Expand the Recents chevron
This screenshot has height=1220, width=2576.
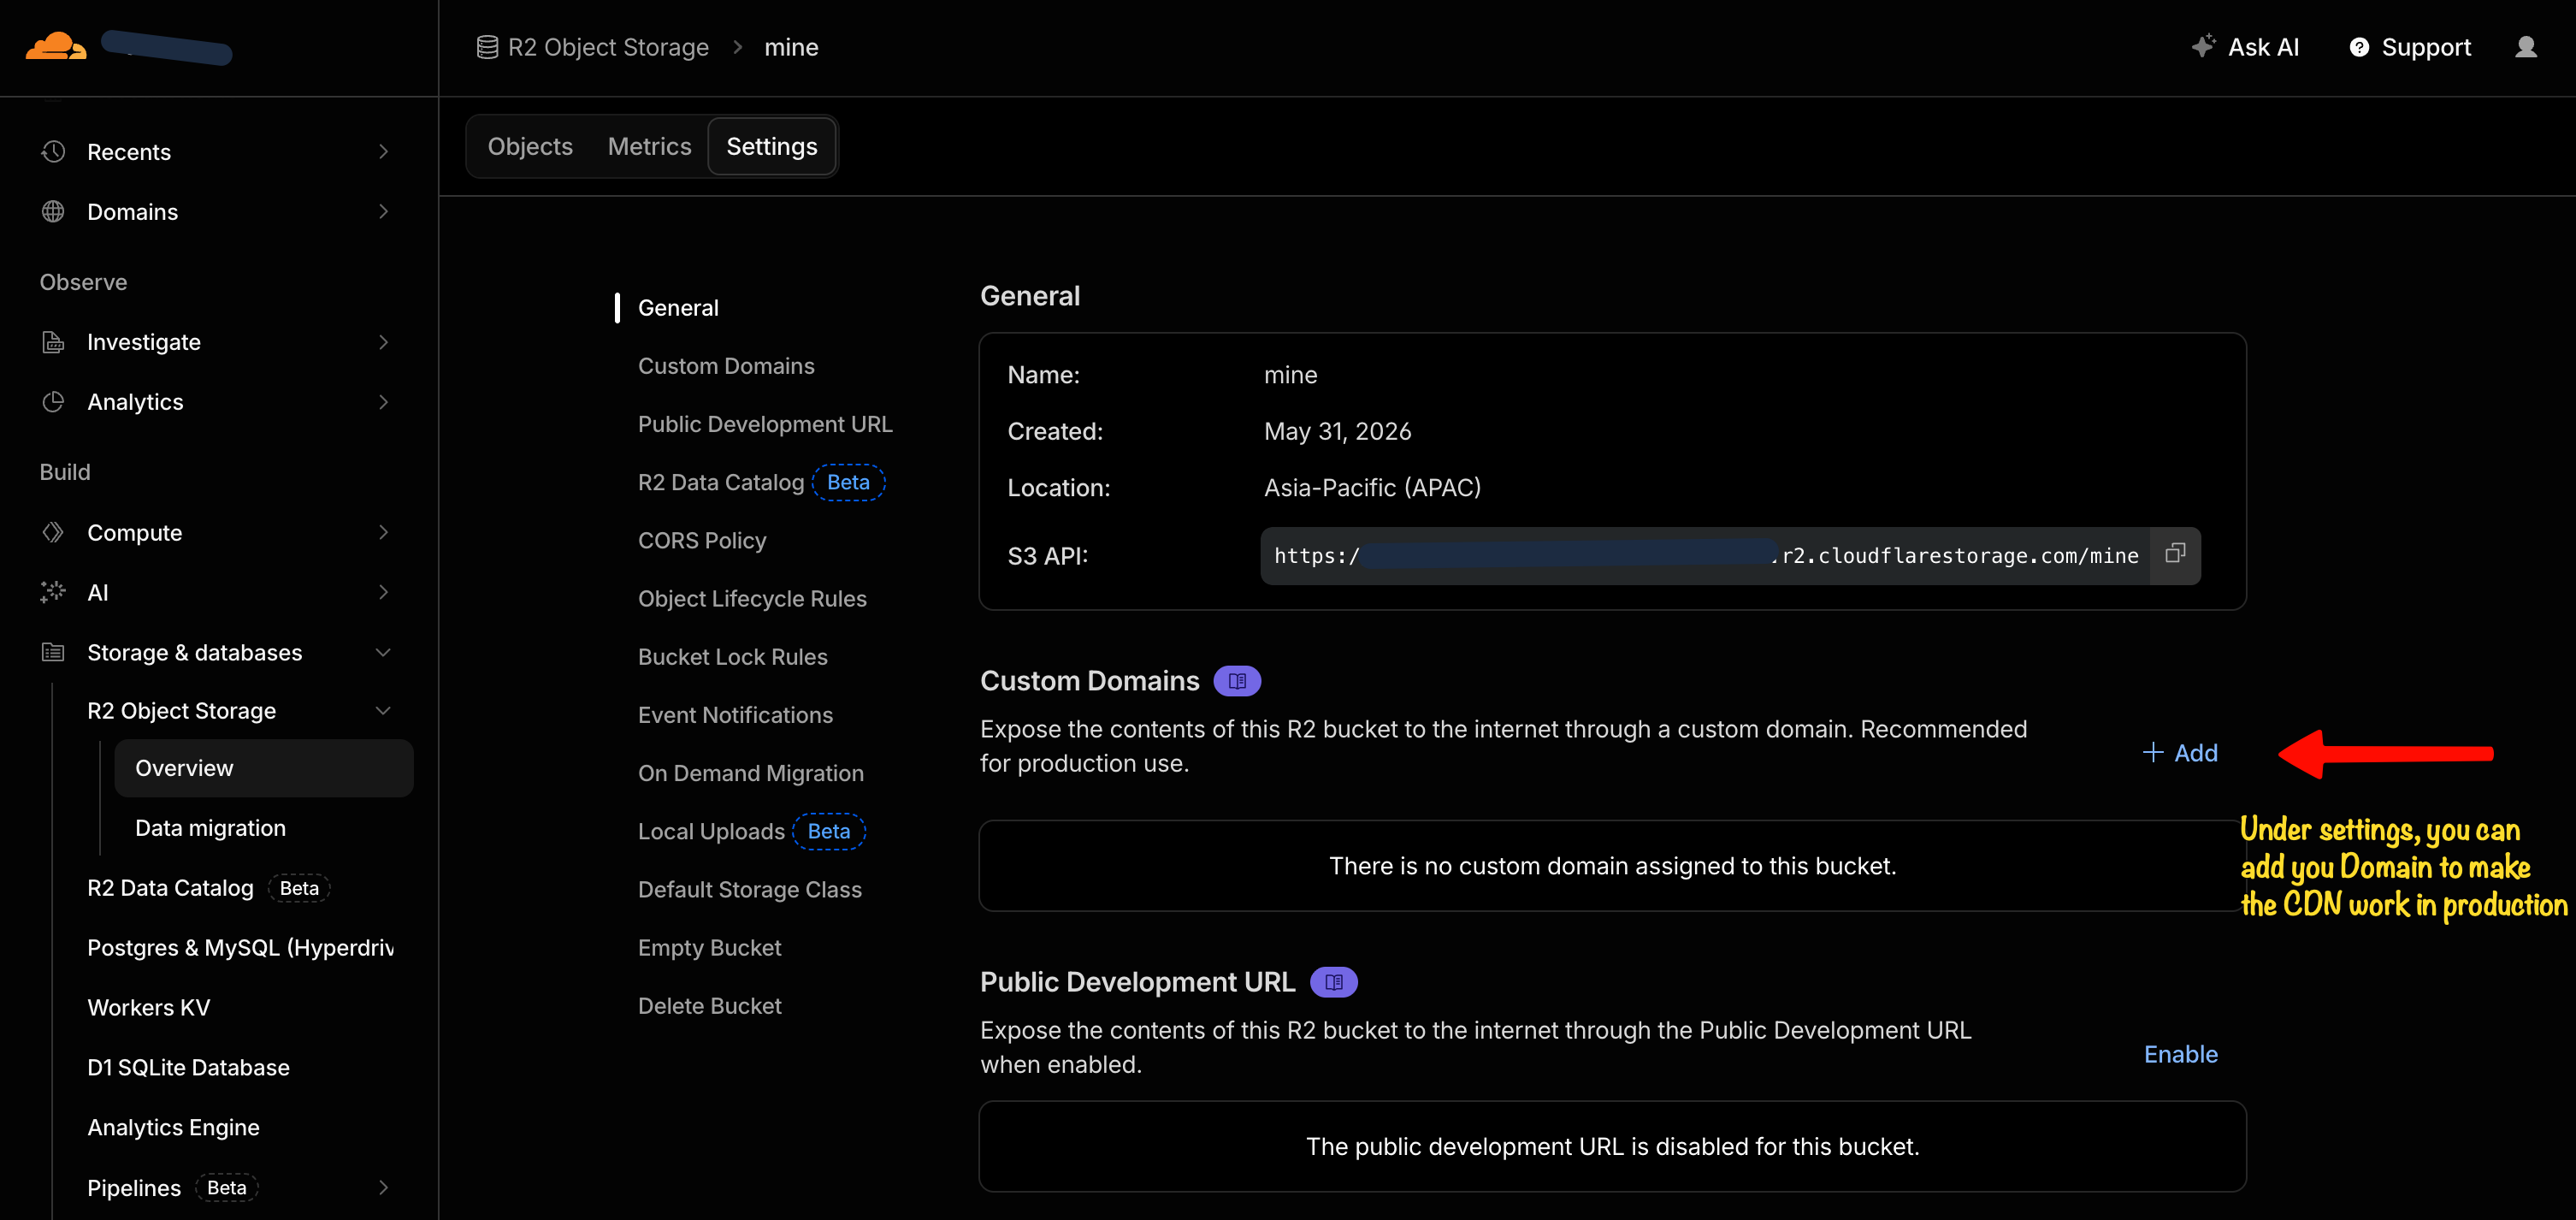pos(383,151)
